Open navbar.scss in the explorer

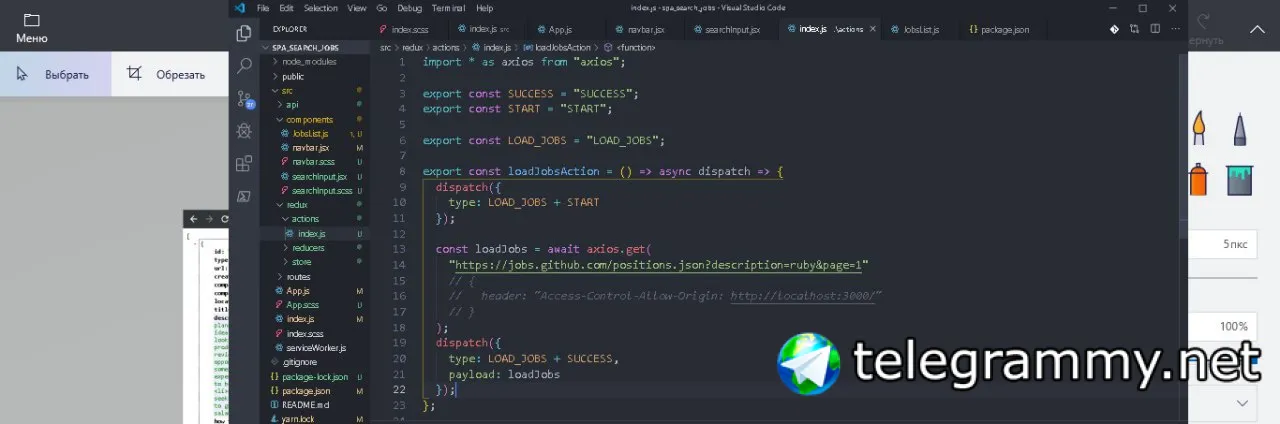(313, 162)
